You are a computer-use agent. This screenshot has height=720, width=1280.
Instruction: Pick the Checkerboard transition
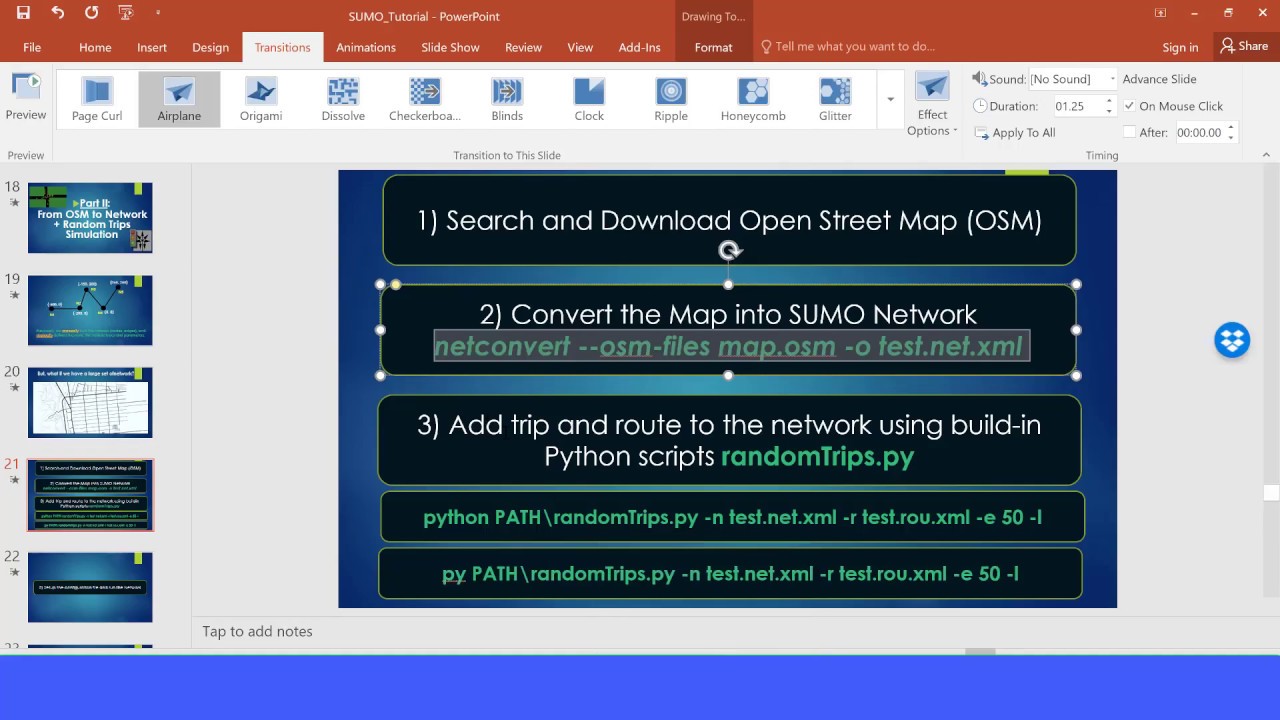[425, 99]
